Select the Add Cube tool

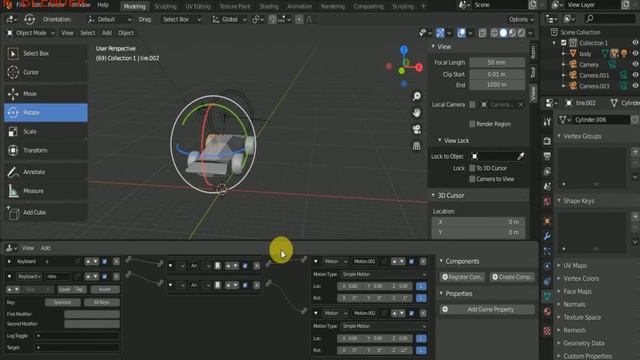[x=46, y=213]
